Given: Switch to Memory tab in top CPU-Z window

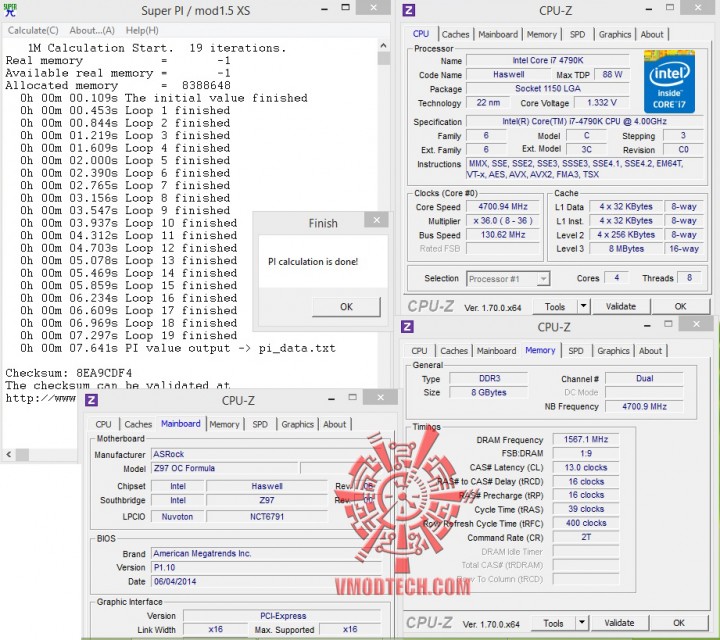Looking at the screenshot, I should pyautogui.click(x=541, y=34).
